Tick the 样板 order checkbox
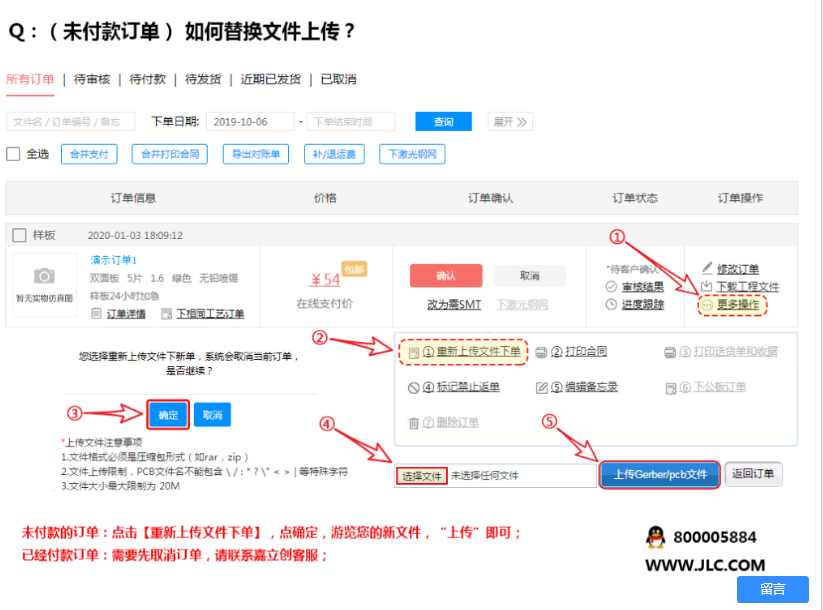The height and width of the screenshot is (610, 823). (19, 235)
